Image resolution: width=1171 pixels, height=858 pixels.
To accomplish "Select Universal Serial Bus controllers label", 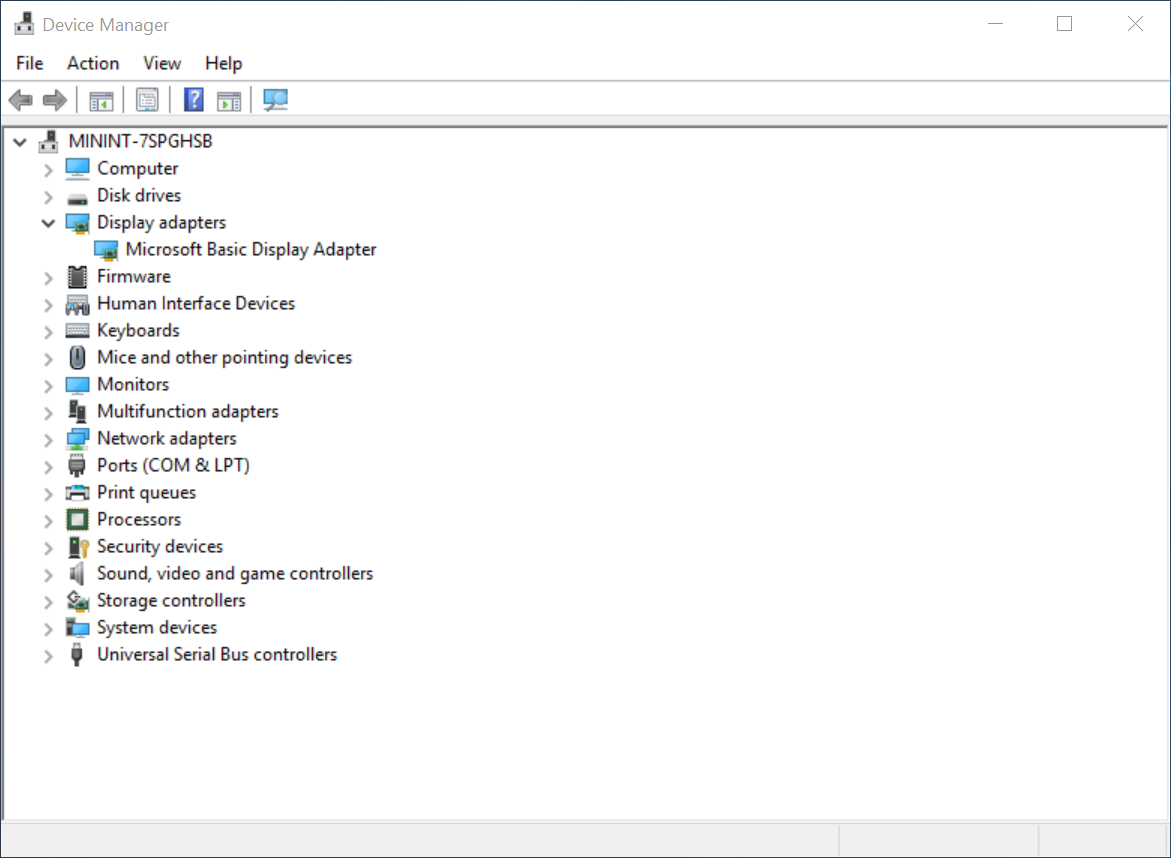I will [x=217, y=654].
